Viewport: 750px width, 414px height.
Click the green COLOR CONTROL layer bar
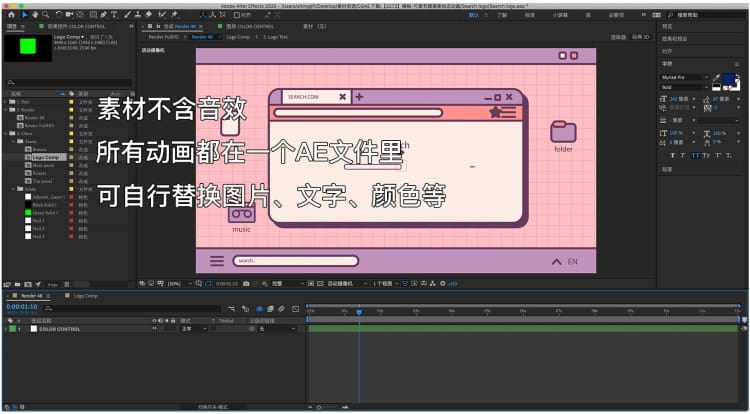523,329
